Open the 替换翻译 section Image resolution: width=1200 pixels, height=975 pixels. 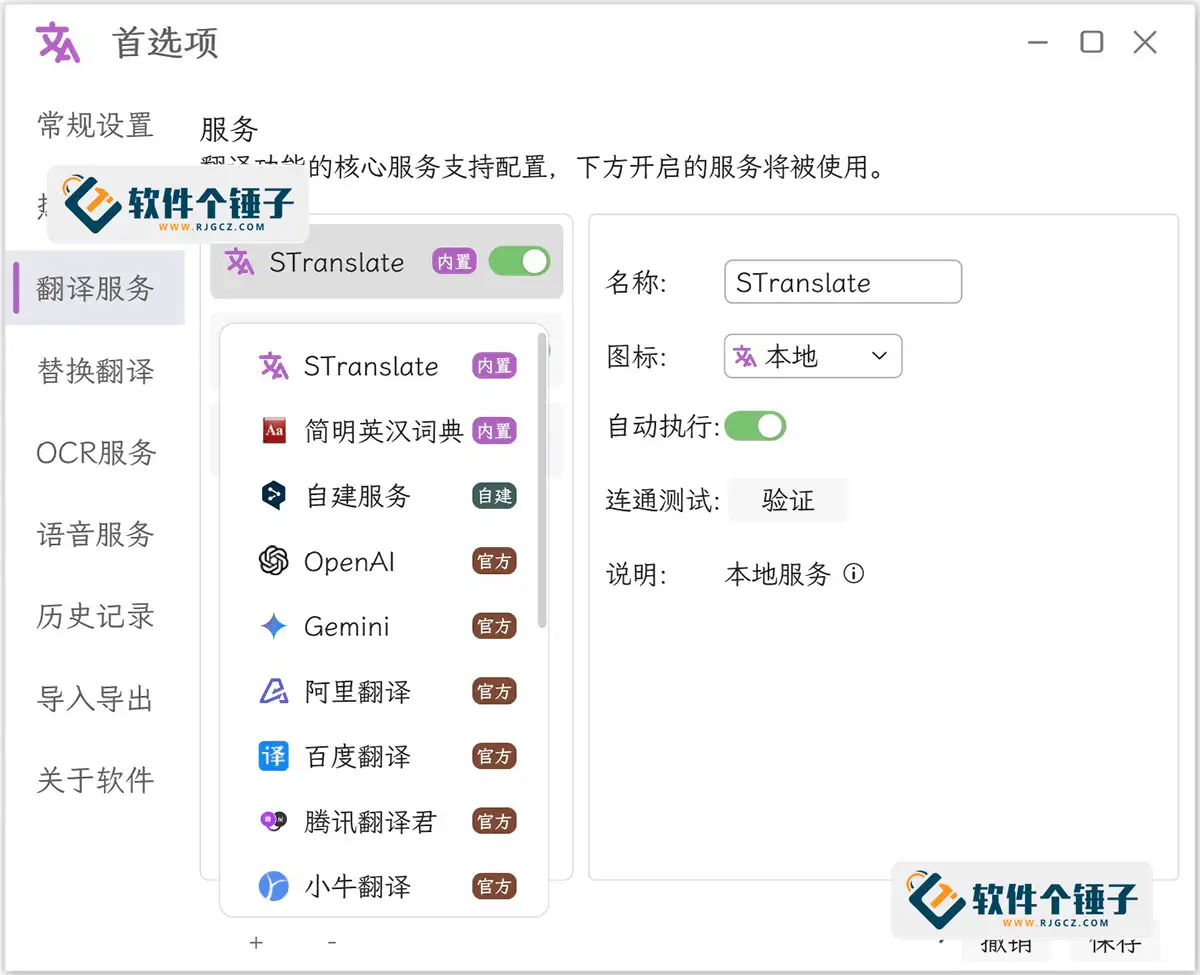click(x=95, y=371)
